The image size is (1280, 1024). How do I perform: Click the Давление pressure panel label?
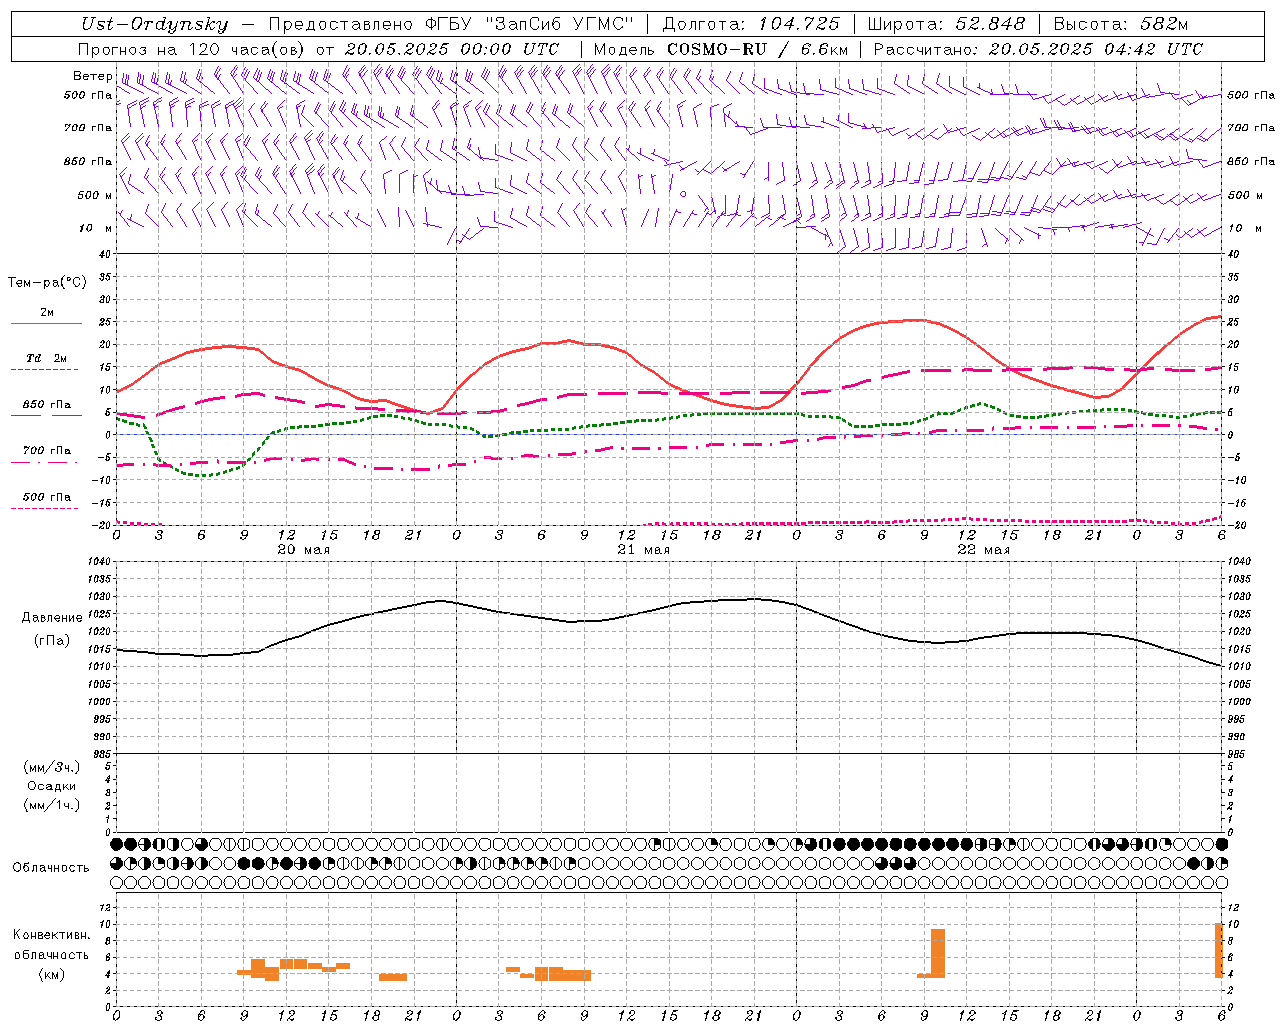point(52,618)
